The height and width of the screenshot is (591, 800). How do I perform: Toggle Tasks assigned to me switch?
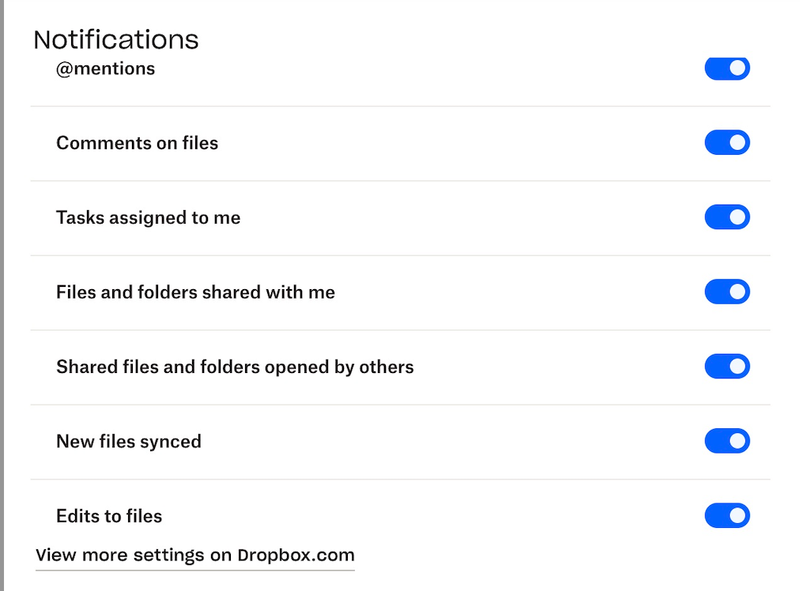coord(727,217)
